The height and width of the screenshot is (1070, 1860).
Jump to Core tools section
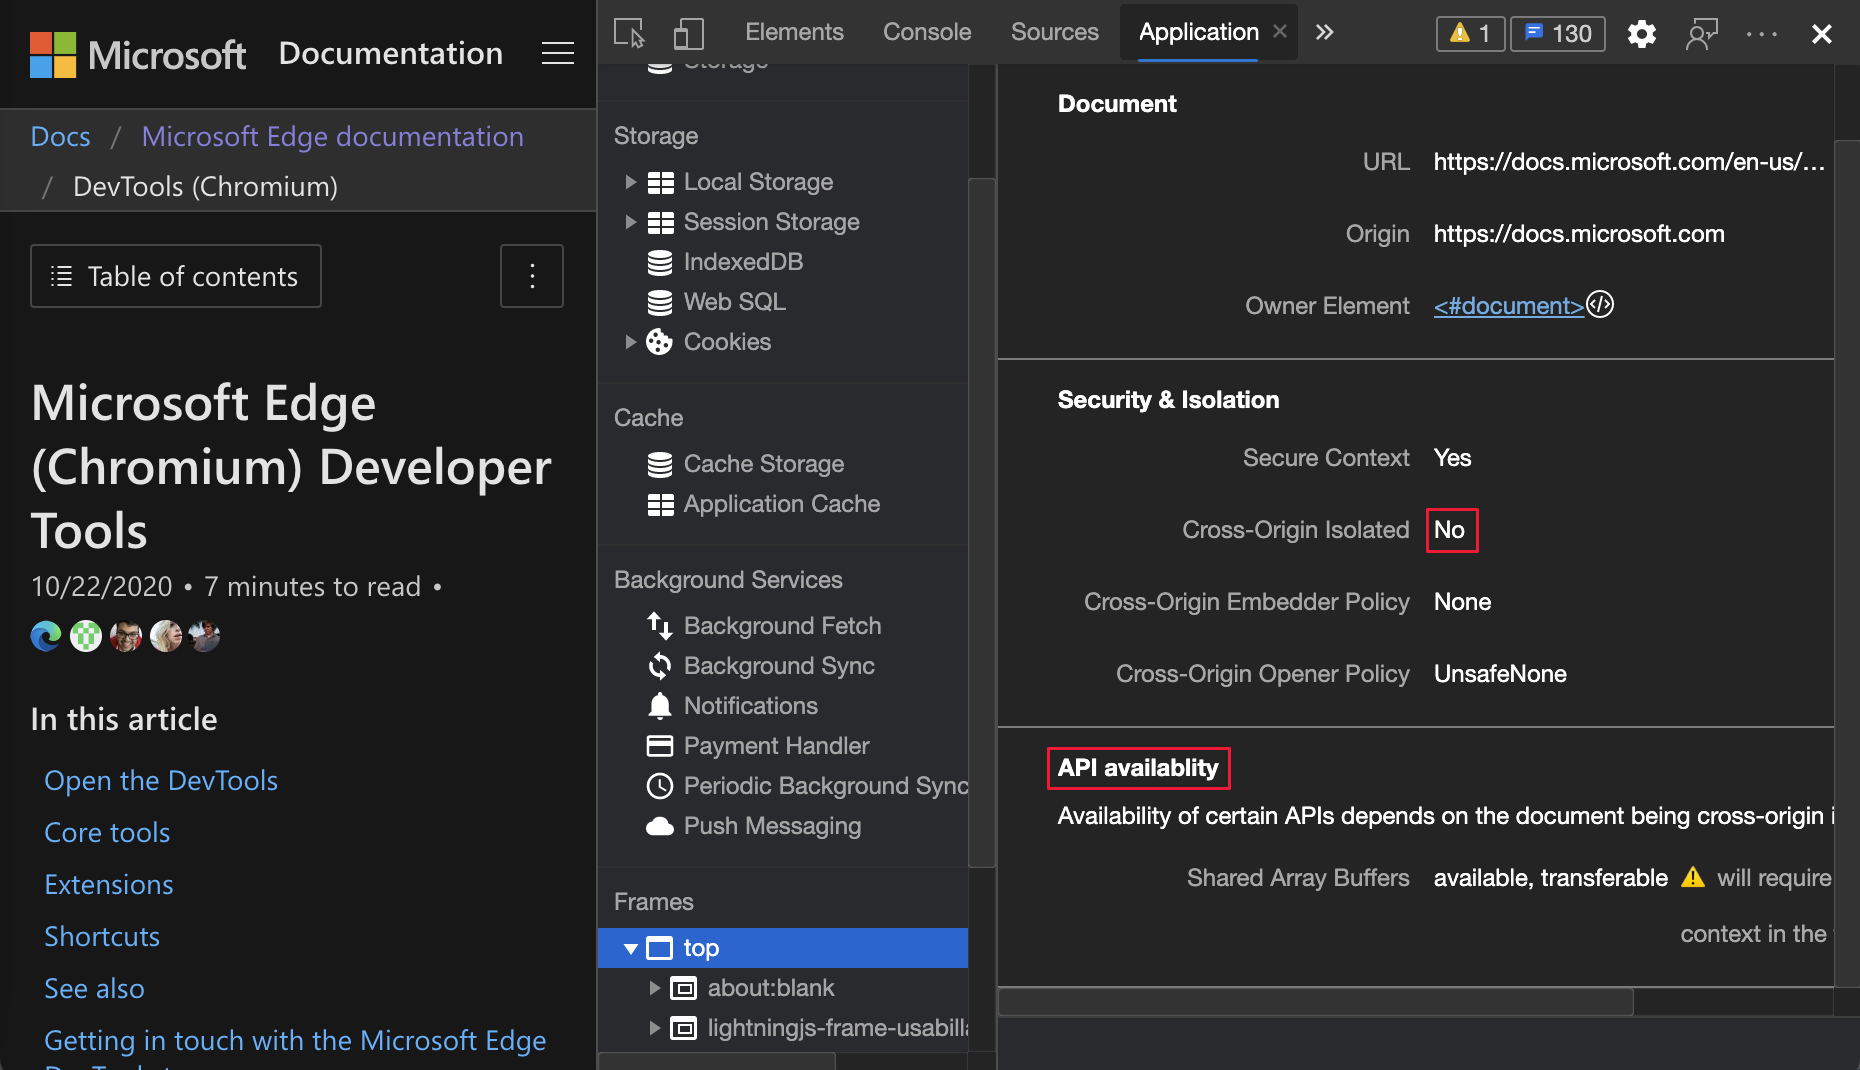107,832
